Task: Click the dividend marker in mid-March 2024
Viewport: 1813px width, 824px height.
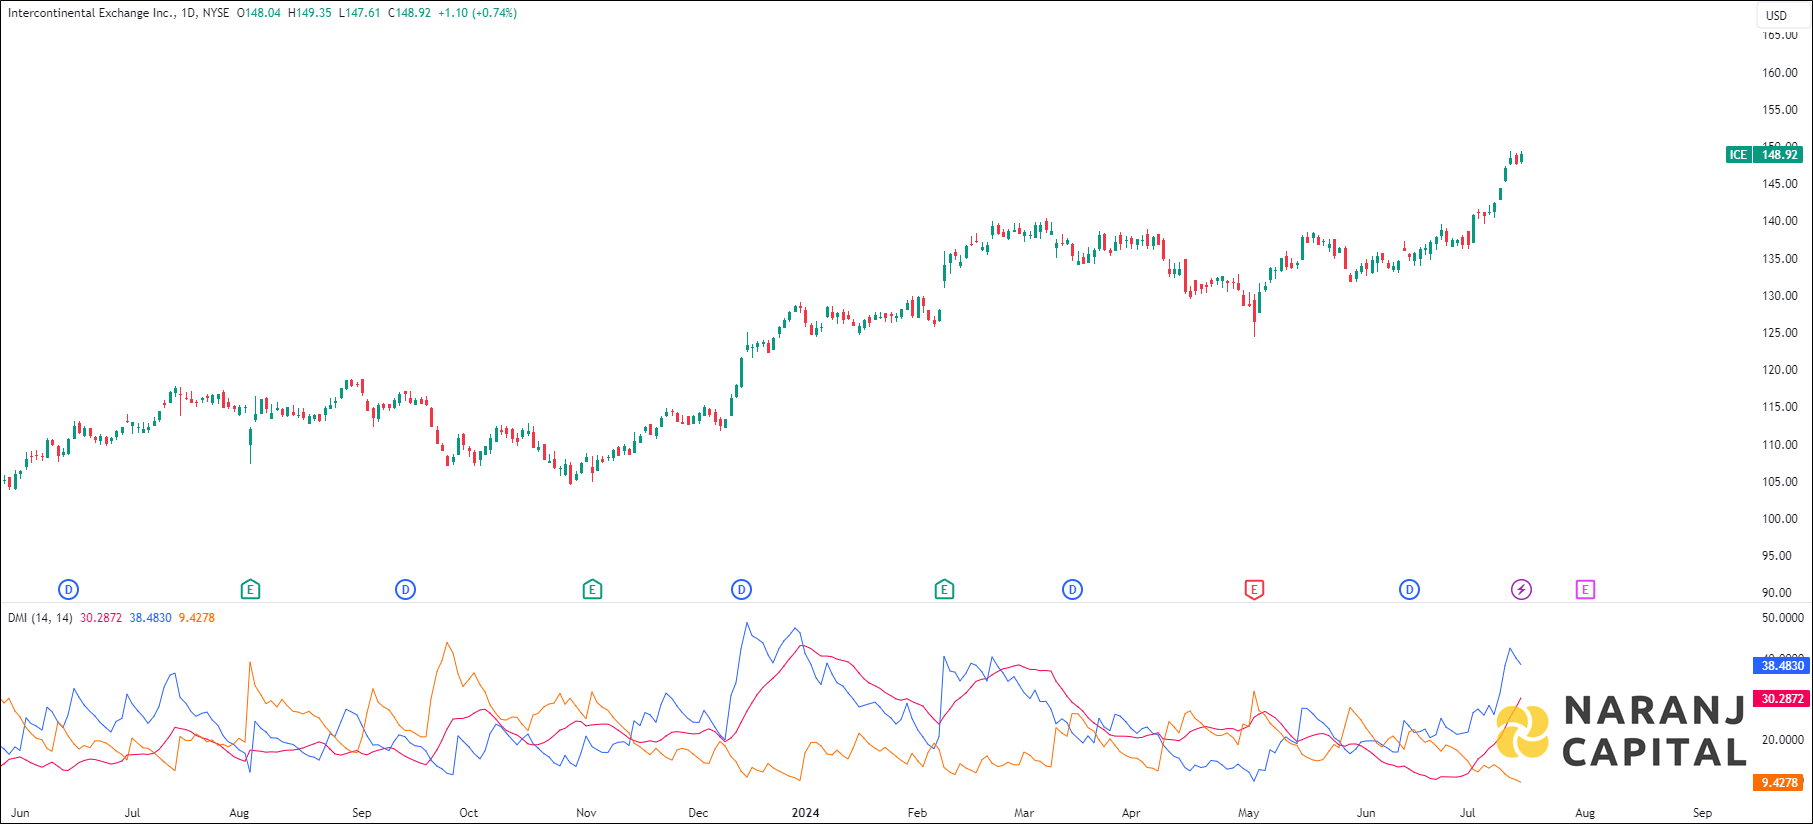Action: tap(1072, 590)
